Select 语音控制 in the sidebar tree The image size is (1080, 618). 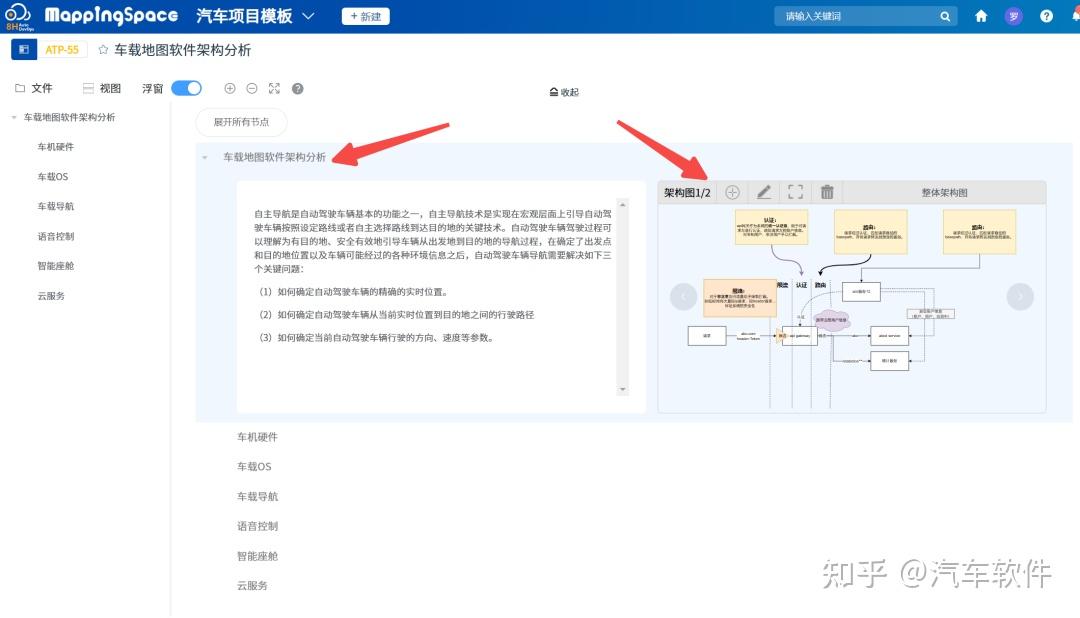pos(56,236)
